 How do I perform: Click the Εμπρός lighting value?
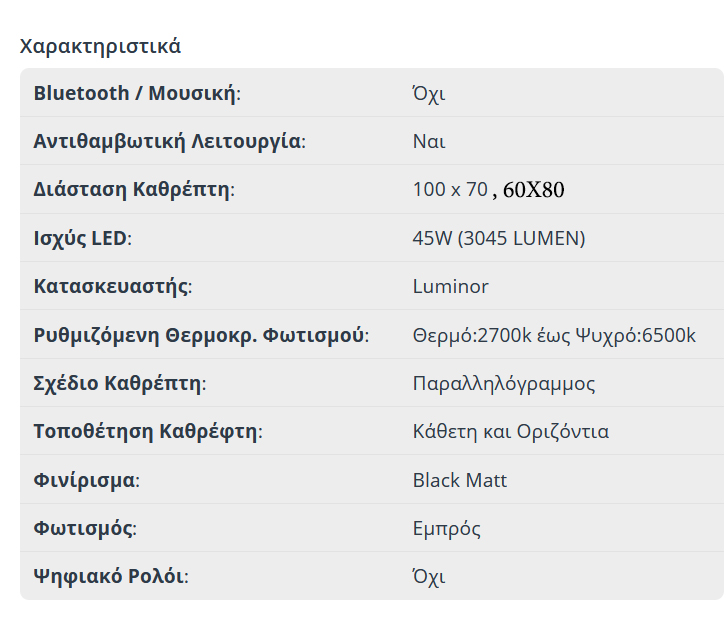pyautogui.click(x=447, y=528)
